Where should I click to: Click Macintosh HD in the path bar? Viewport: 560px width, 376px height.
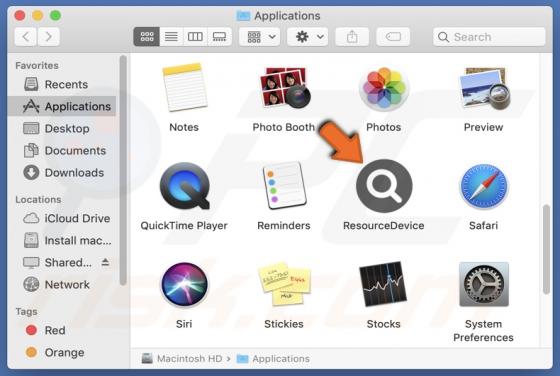[182, 359]
